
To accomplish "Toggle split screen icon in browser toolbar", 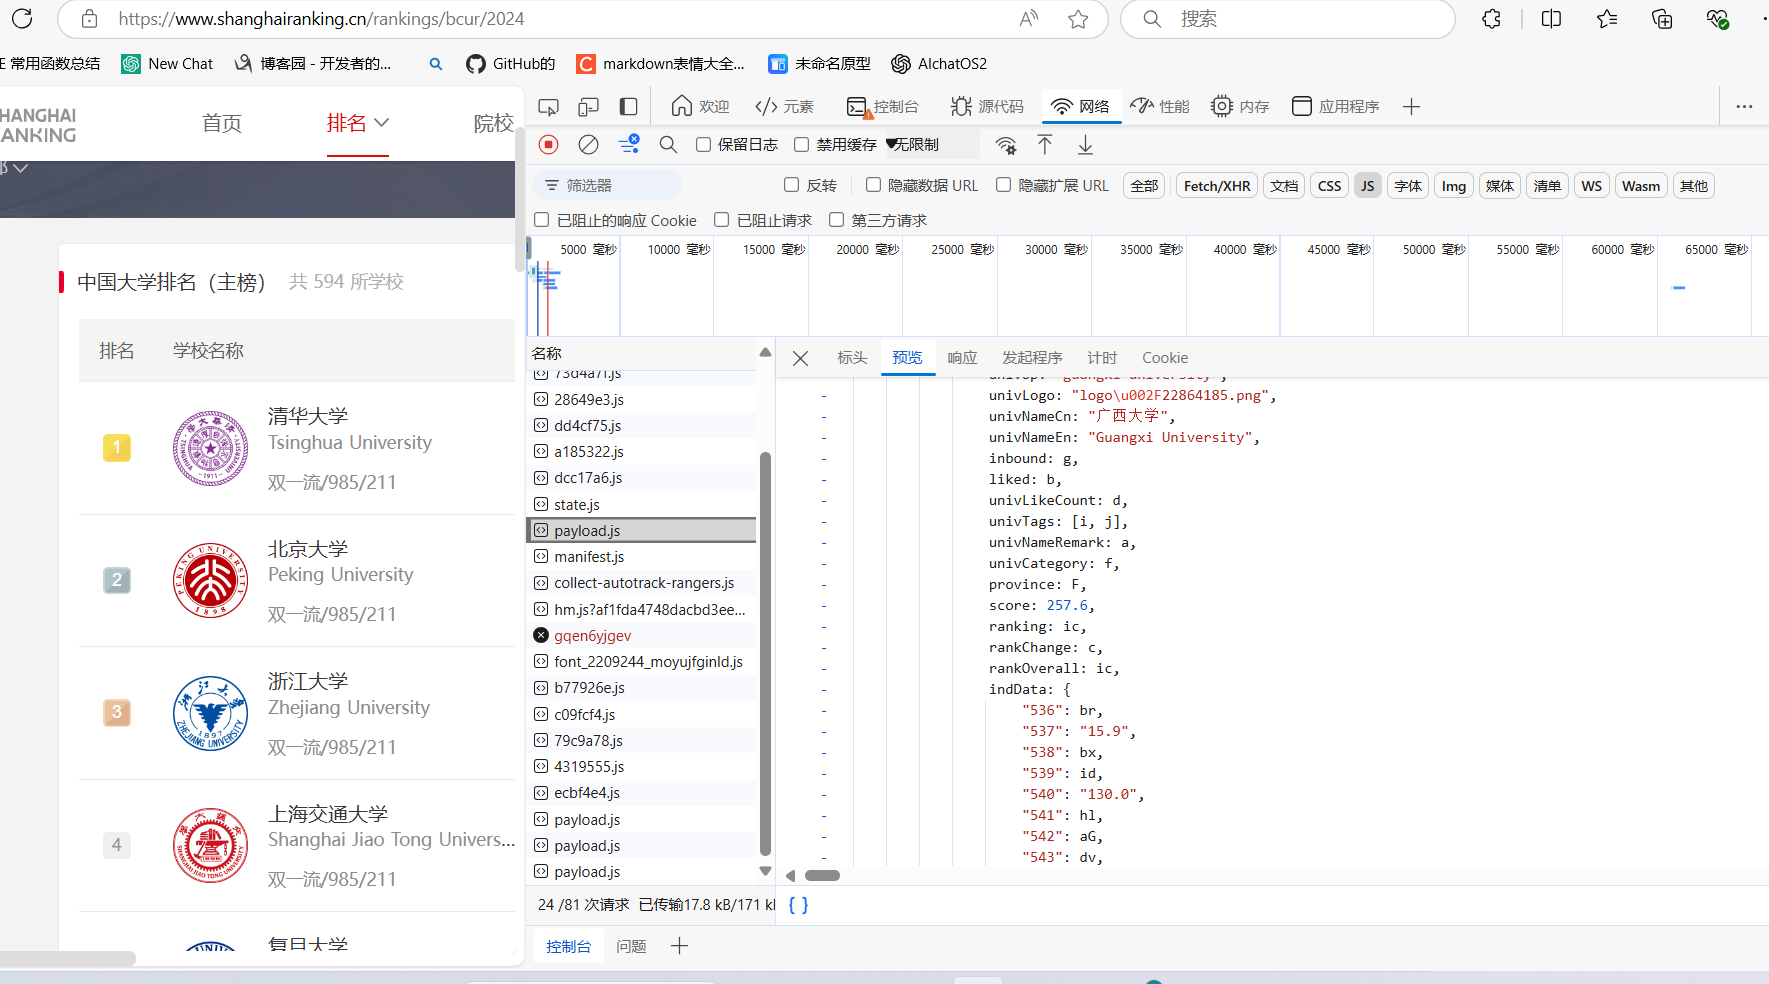I will click(x=1551, y=19).
